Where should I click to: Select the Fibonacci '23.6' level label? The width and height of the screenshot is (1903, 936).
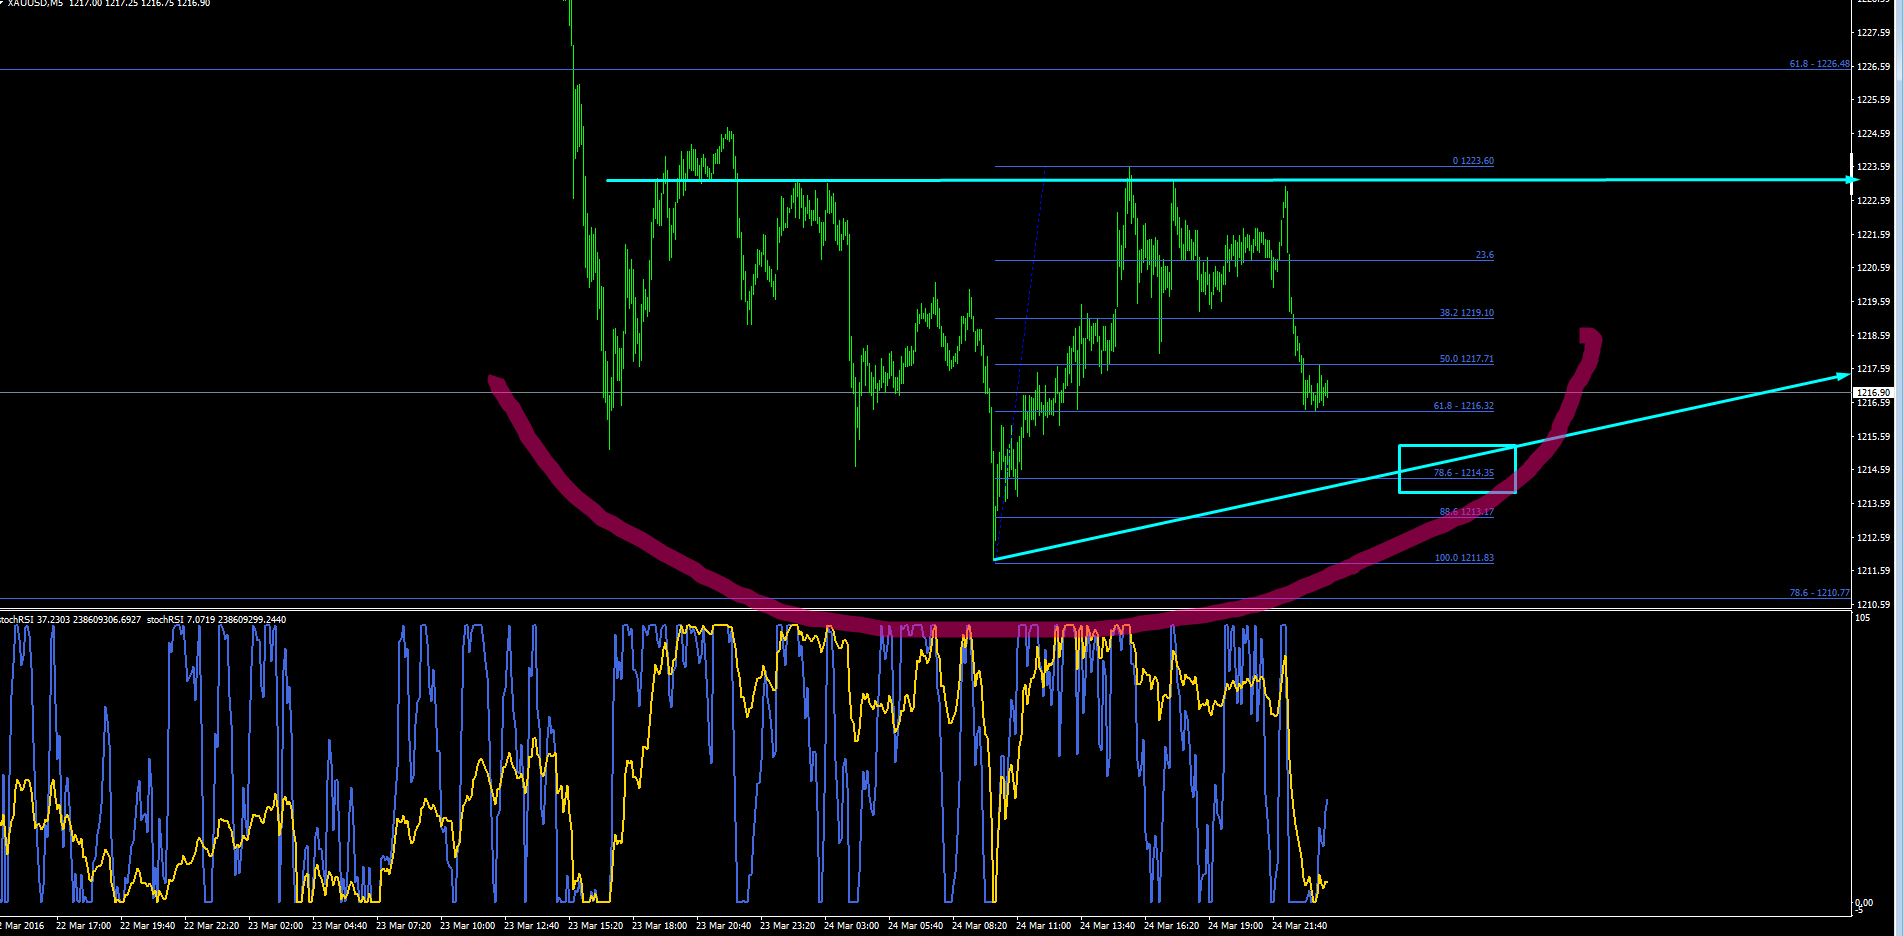coord(1485,255)
